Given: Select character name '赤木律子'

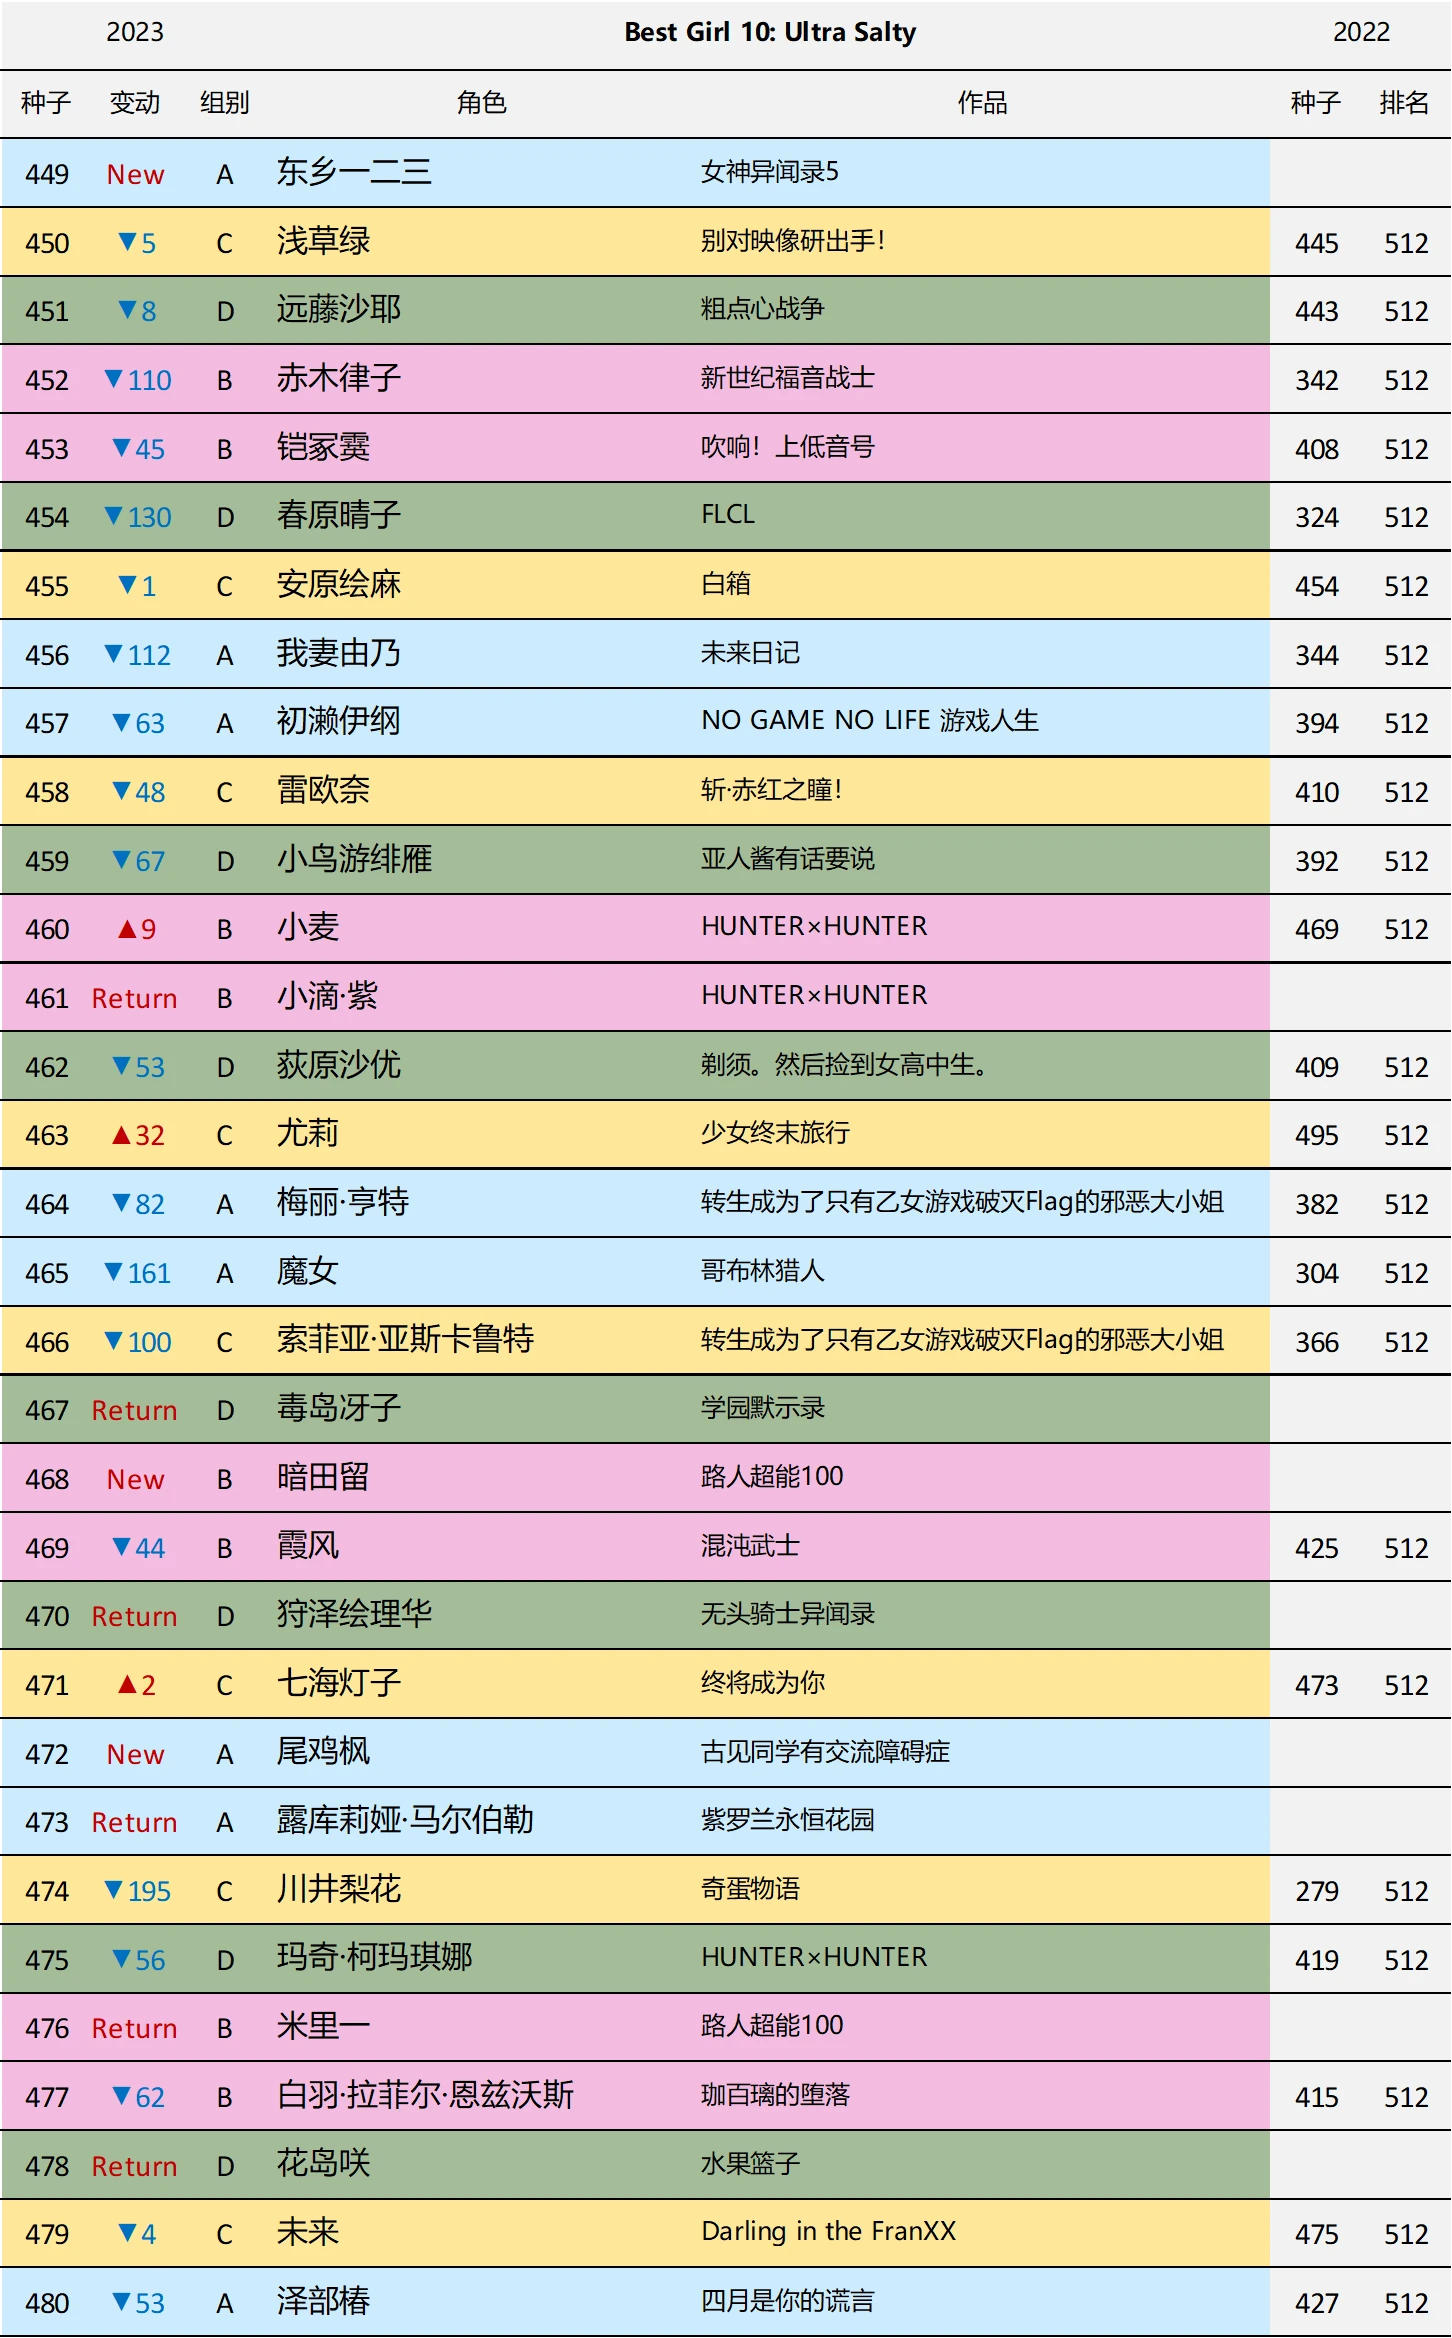Looking at the screenshot, I should pos(339,378).
